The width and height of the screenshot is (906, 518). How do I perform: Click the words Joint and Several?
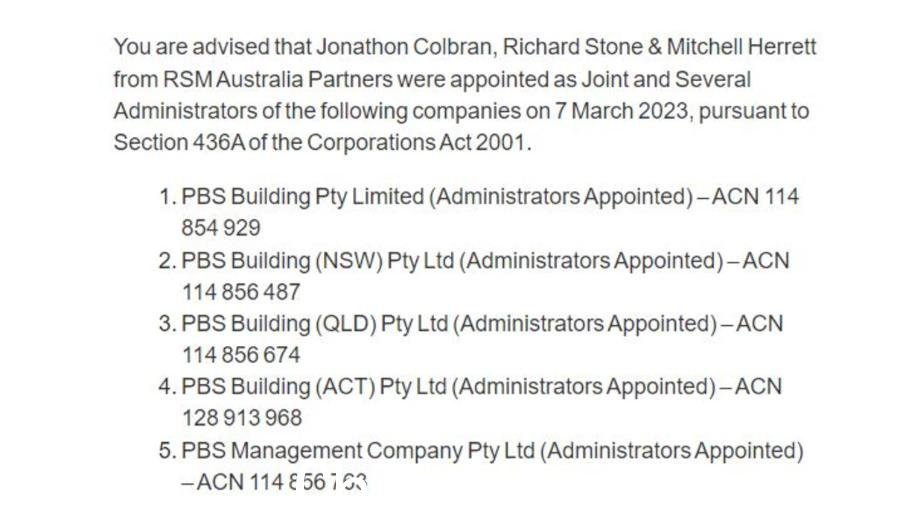coord(666,79)
